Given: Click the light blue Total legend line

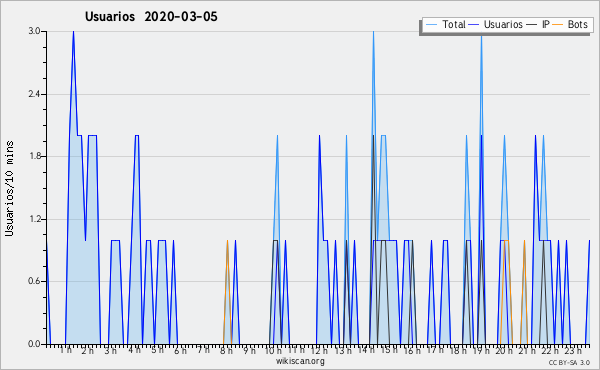Looking at the screenshot, I should point(431,25).
